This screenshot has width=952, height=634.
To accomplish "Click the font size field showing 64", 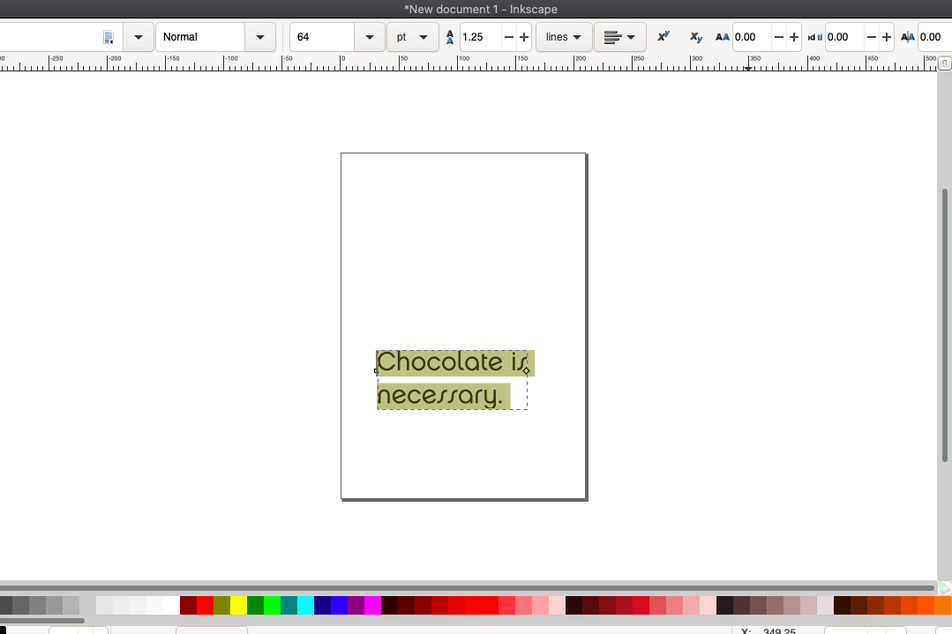I will (322, 37).
